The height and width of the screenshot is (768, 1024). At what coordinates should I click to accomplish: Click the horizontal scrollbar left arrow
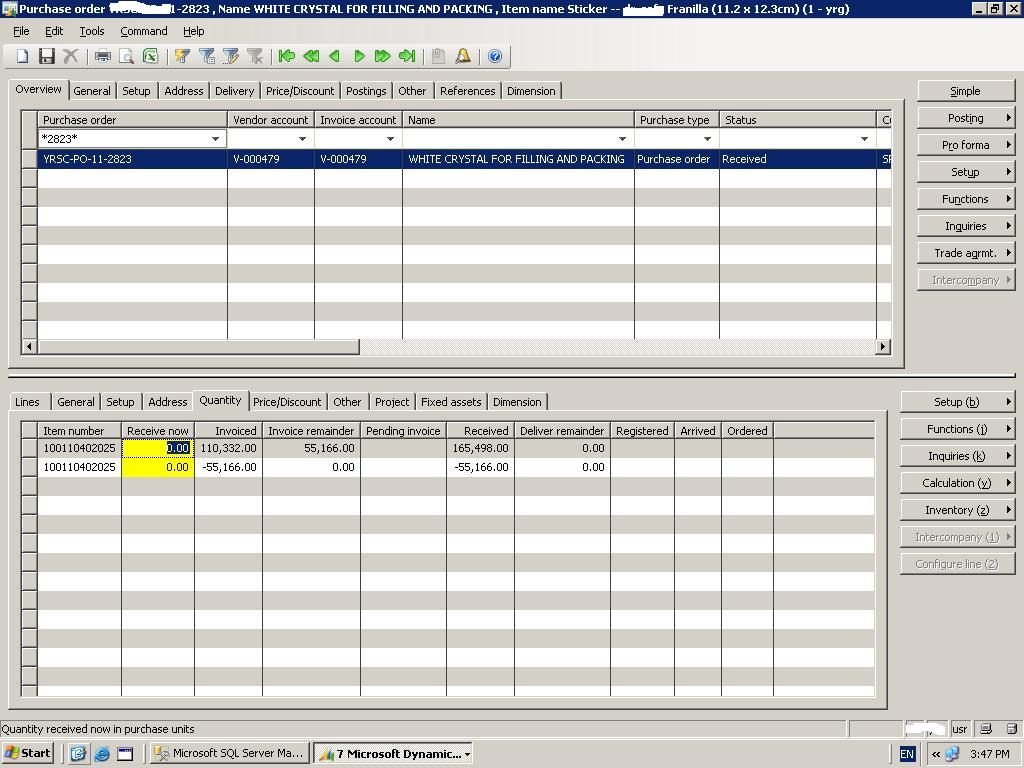[29, 347]
